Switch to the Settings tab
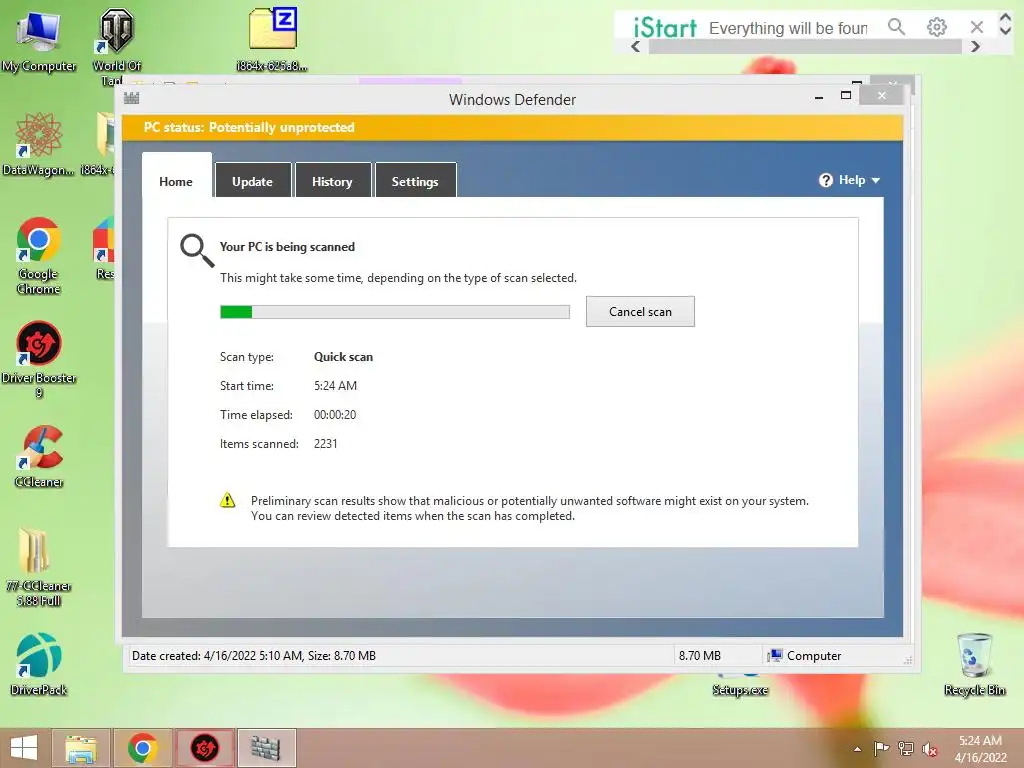This screenshot has width=1024, height=768. click(x=415, y=181)
